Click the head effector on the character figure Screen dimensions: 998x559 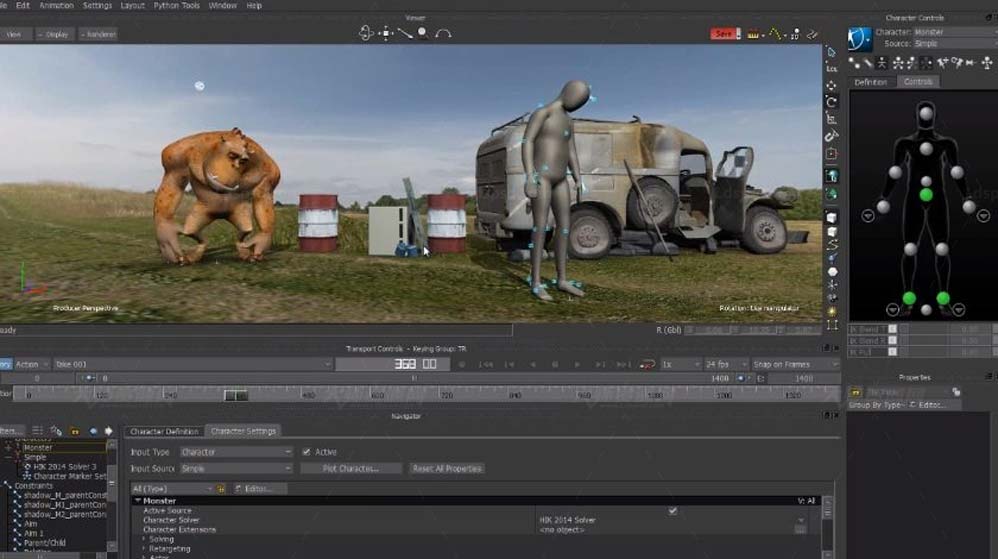coord(926,113)
